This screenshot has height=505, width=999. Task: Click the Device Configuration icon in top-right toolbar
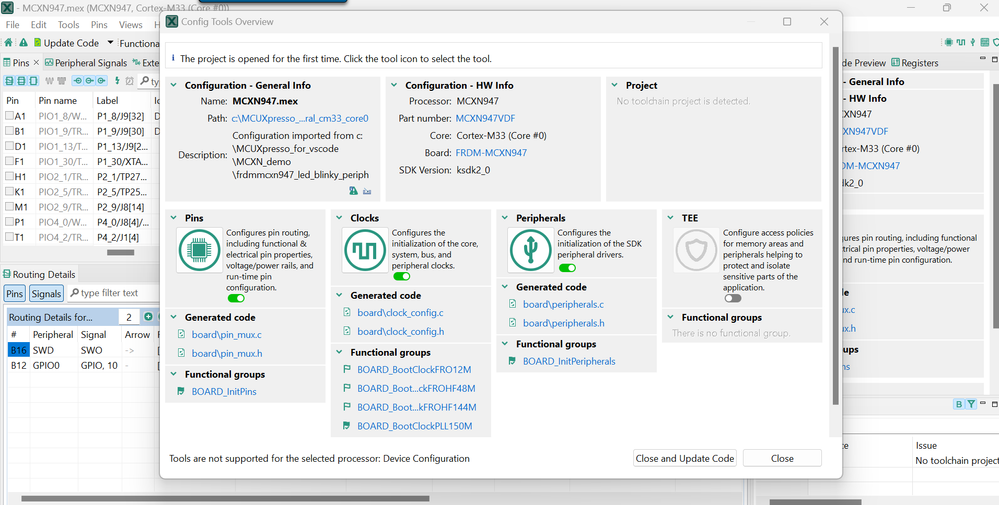[985, 43]
